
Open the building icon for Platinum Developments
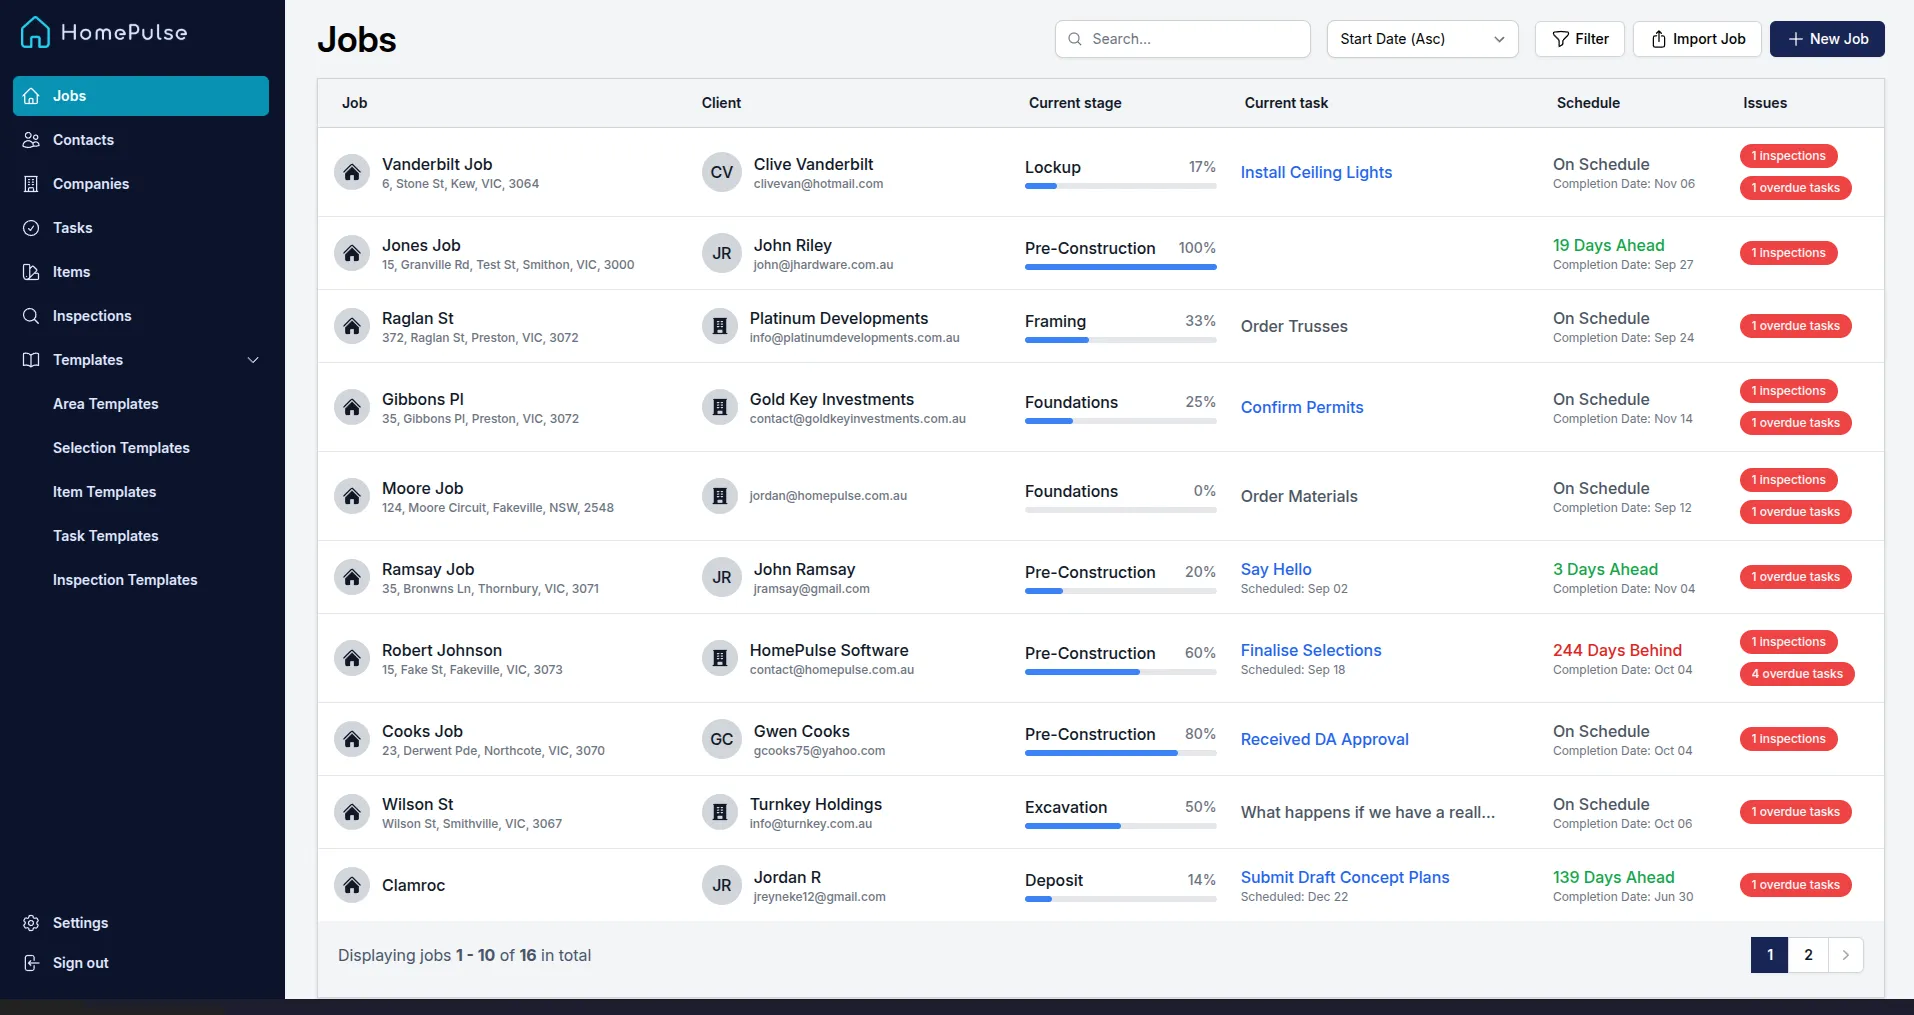tap(720, 326)
